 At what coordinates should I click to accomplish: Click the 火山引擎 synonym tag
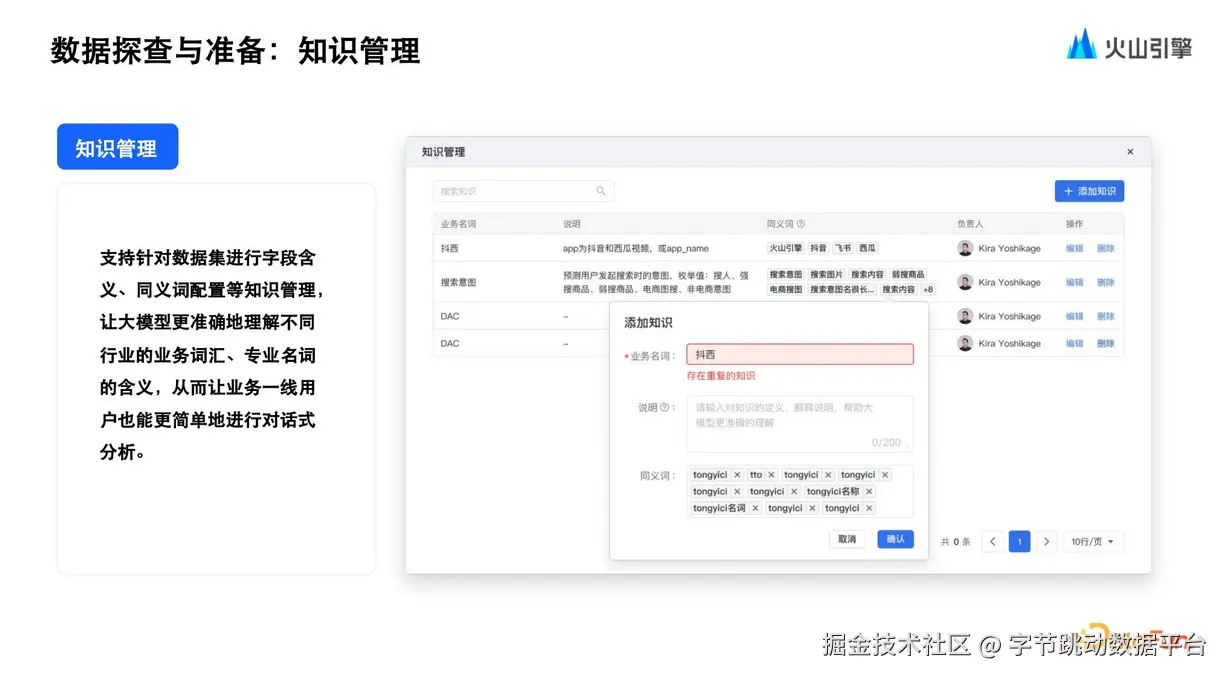tap(786, 248)
